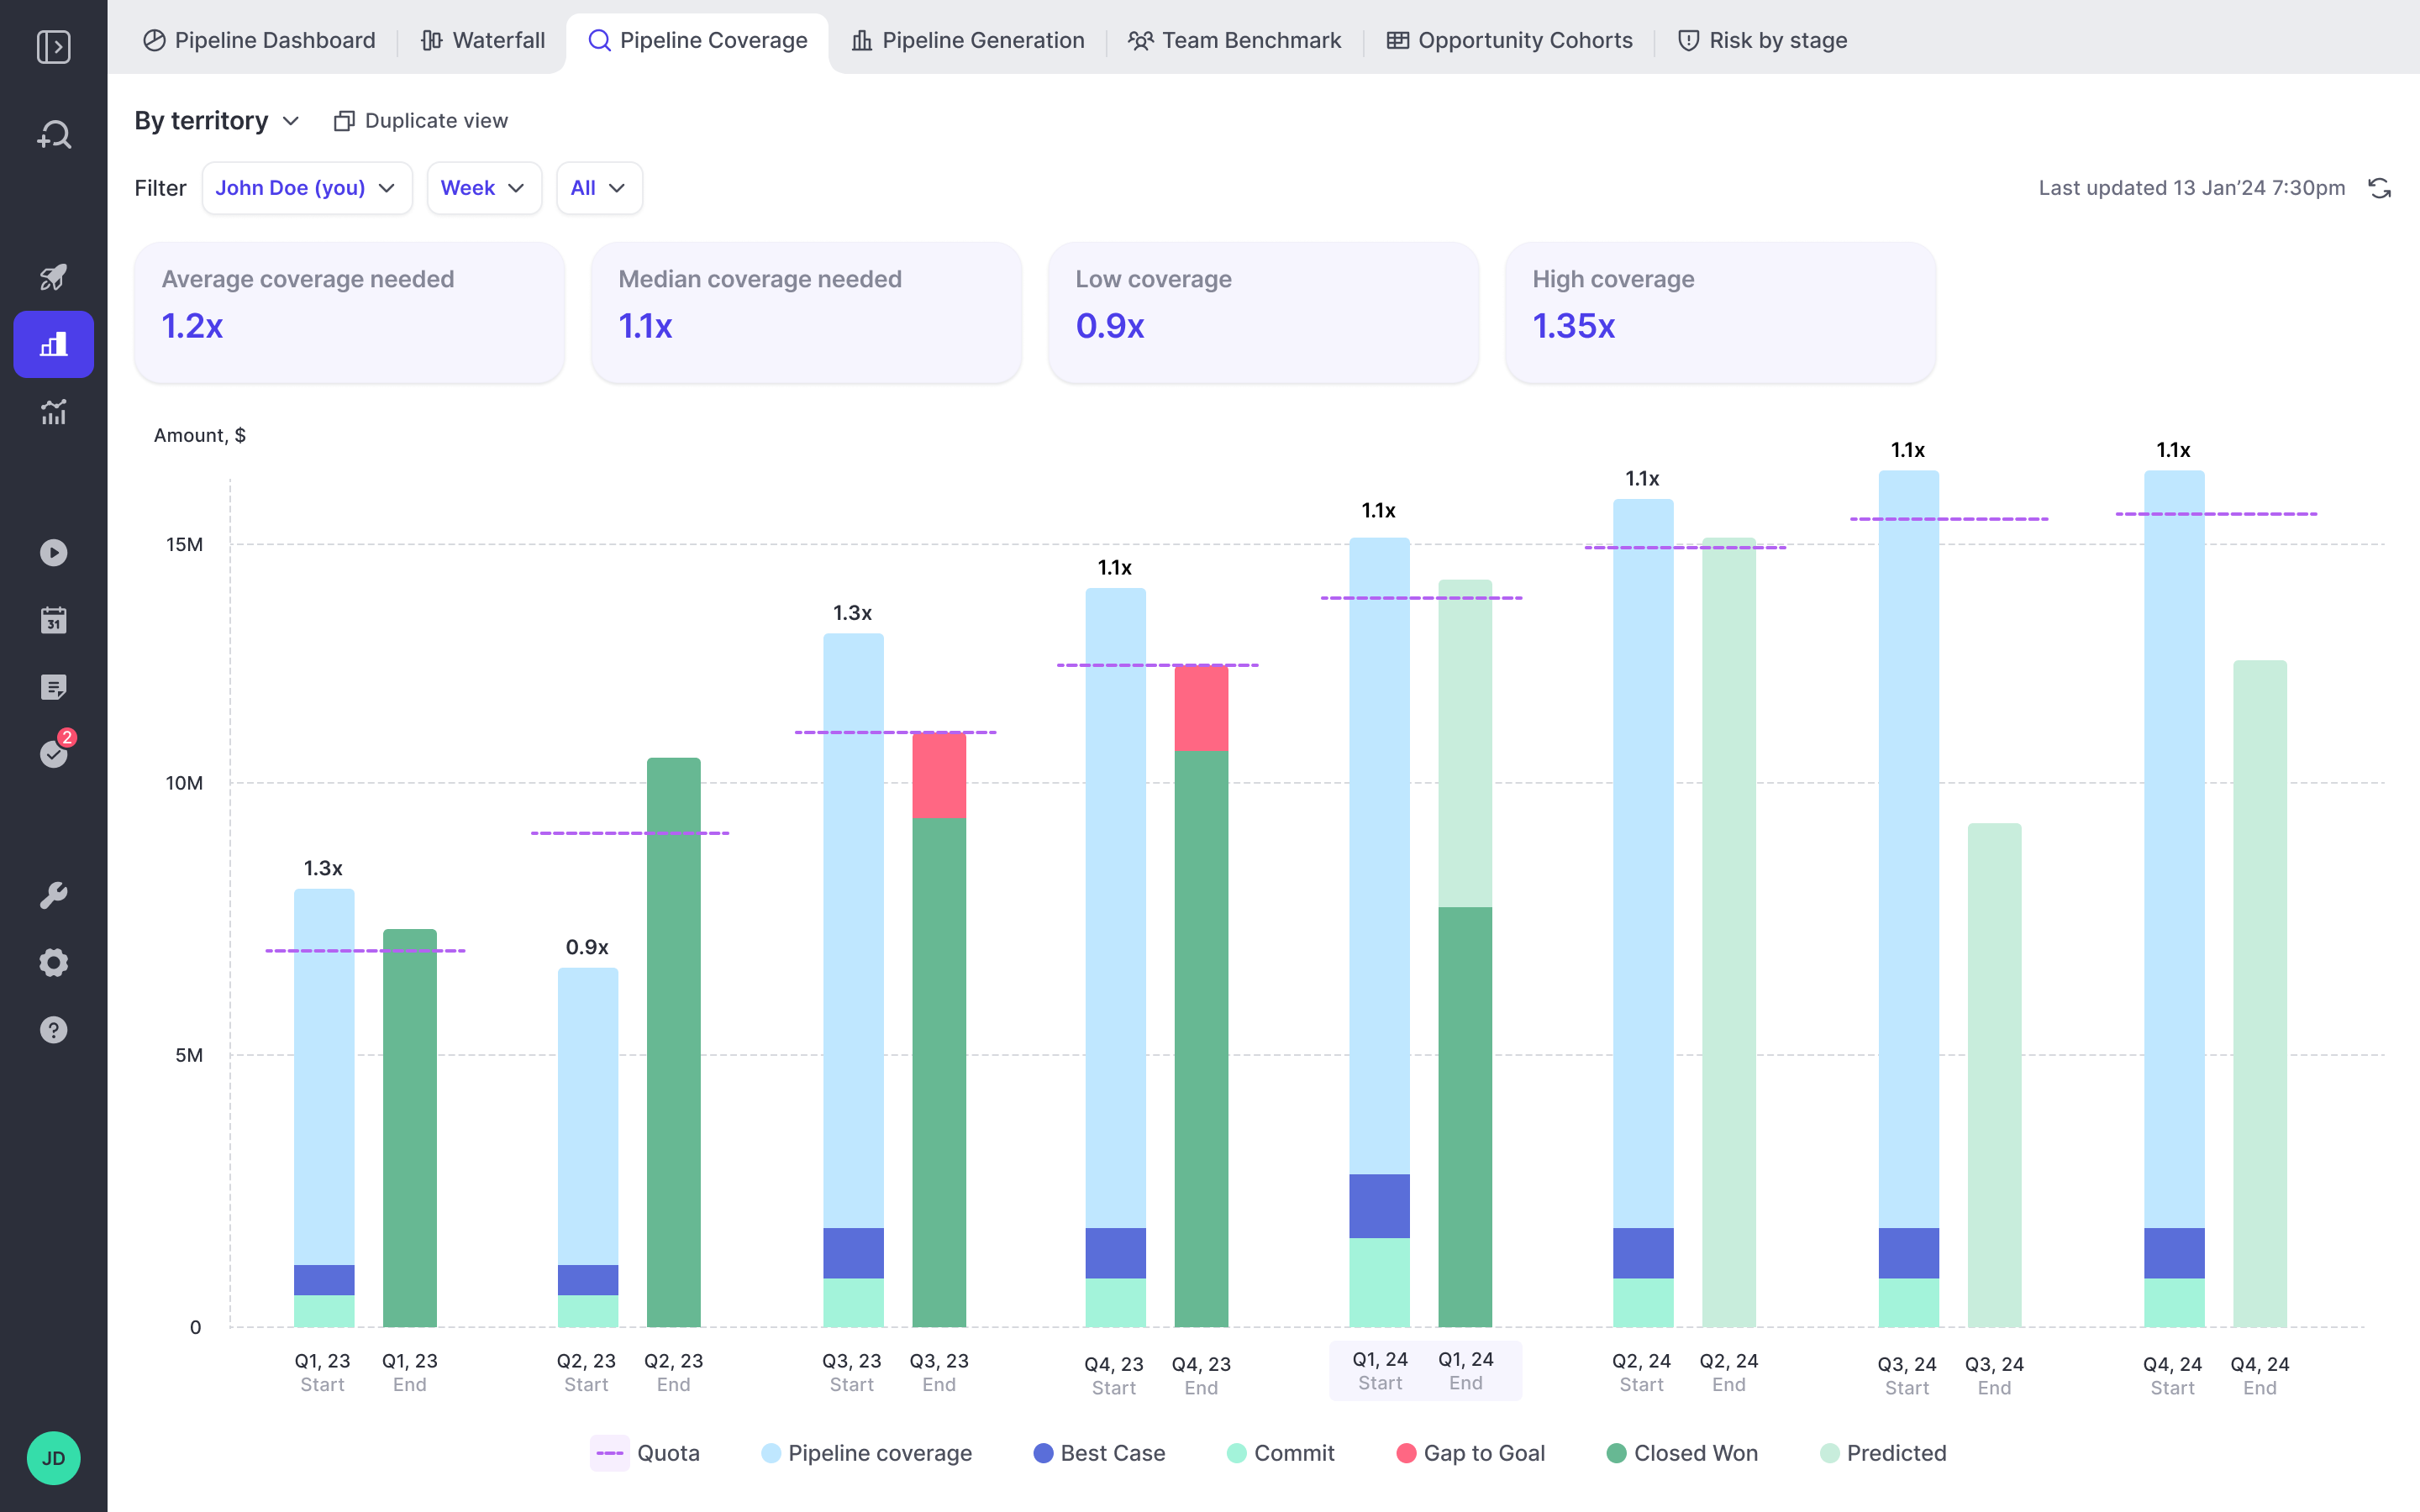Open the notes icon in sidebar
Image resolution: width=2420 pixels, height=1512 pixels.
pos(53,687)
